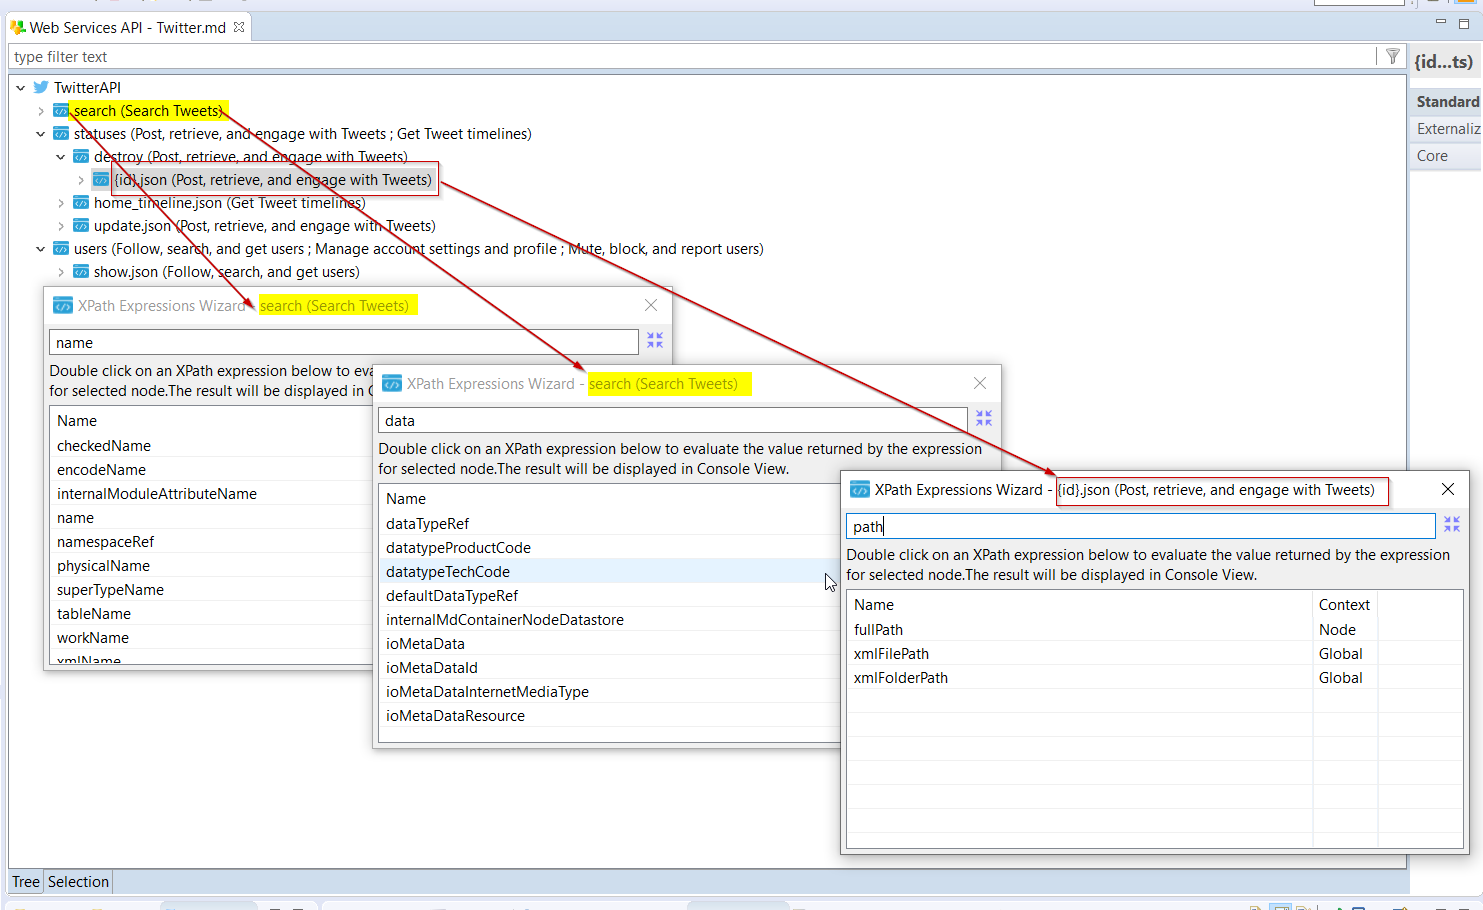Collapse the users node

(41, 249)
